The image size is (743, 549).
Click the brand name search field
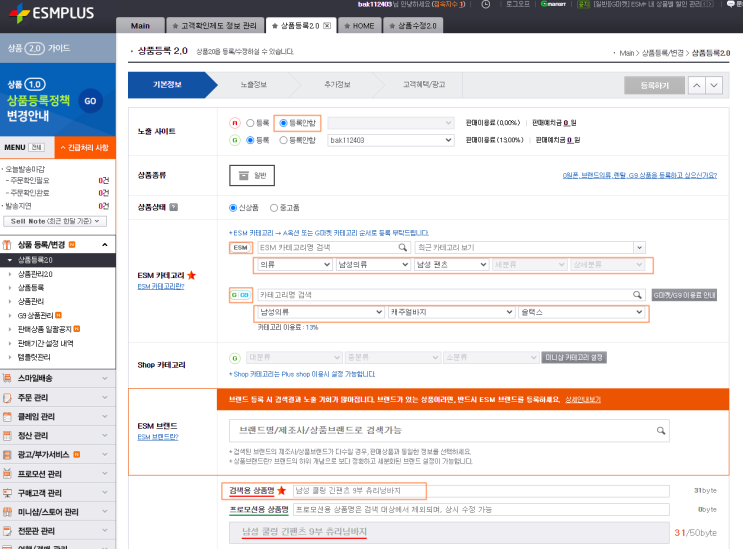click(x=449, y=431)
